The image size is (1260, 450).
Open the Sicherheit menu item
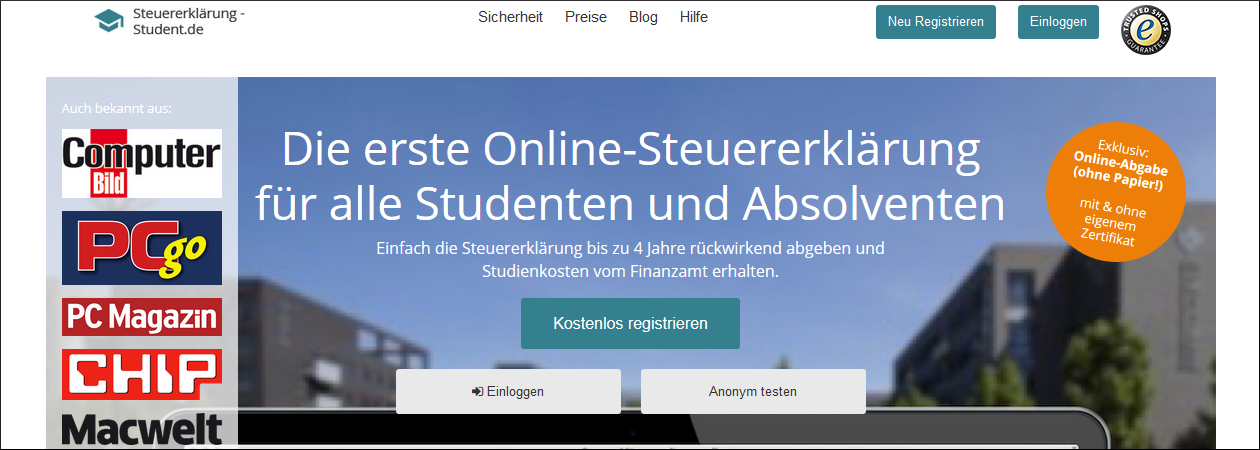click(510, 17)
